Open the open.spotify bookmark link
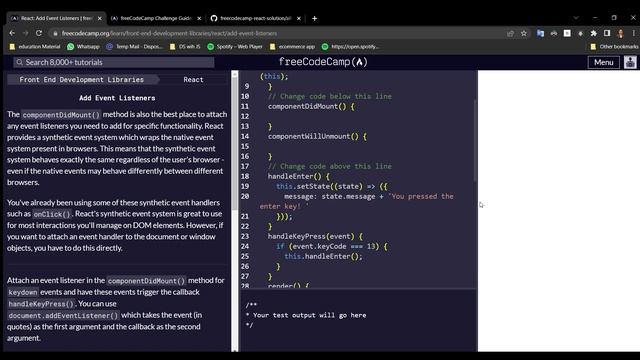 350,47
